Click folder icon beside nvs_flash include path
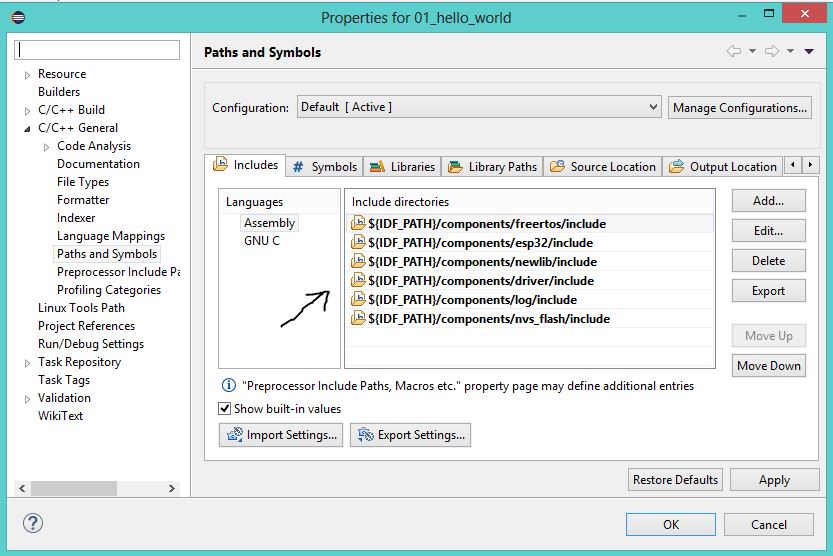The height and width of the screenshot is (556, 833). coord(358,319)
